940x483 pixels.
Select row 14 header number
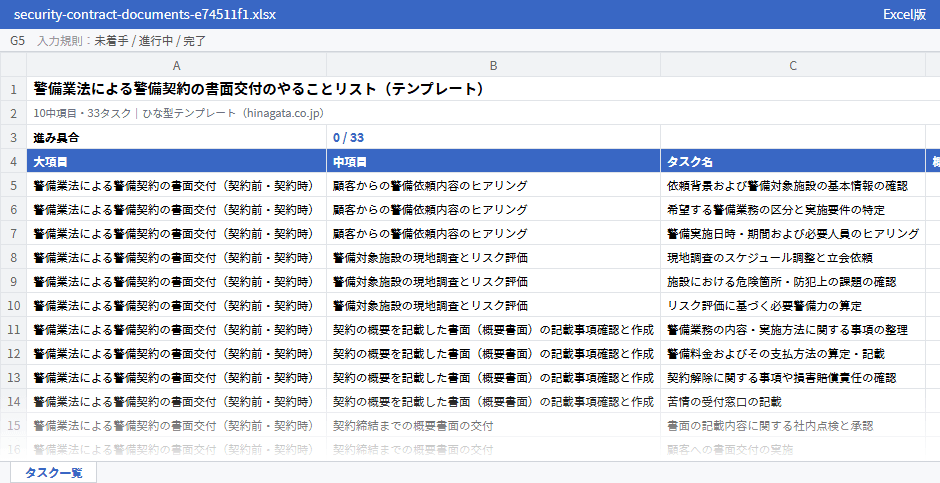(x=13, y=402)
